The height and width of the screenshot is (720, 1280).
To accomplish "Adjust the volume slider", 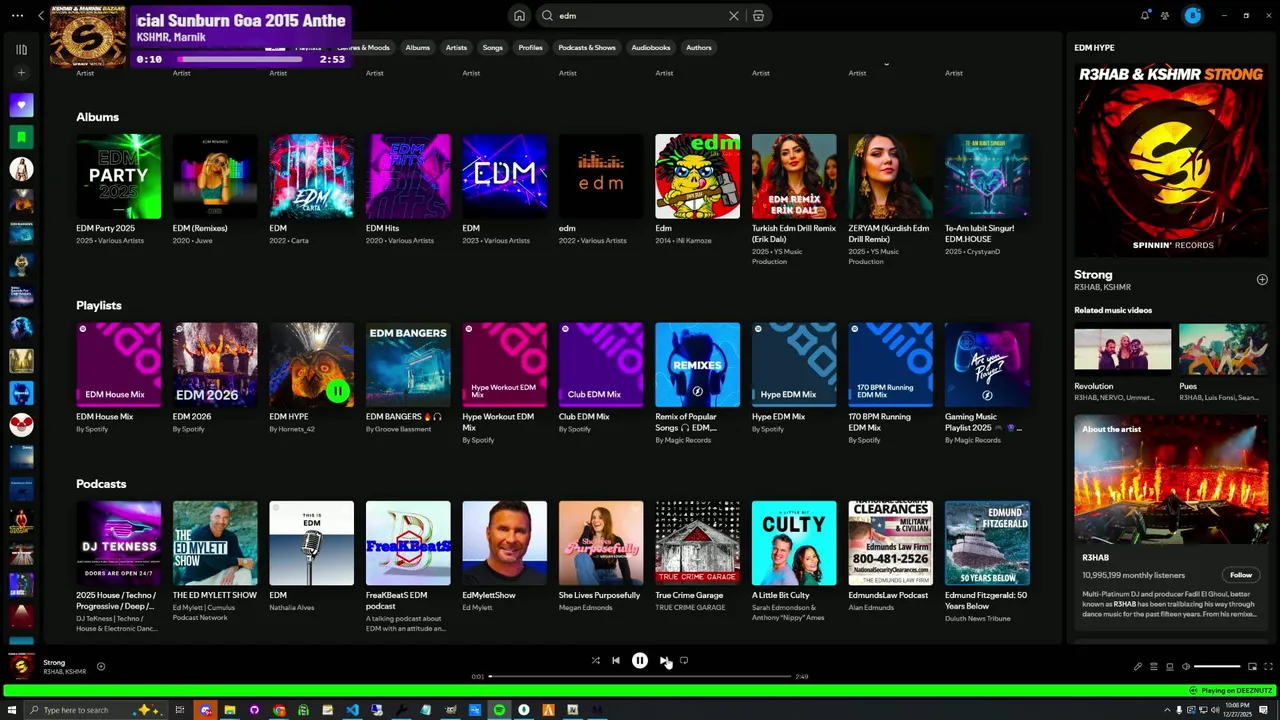I will pyautogui.click(x=1217, y=667).
